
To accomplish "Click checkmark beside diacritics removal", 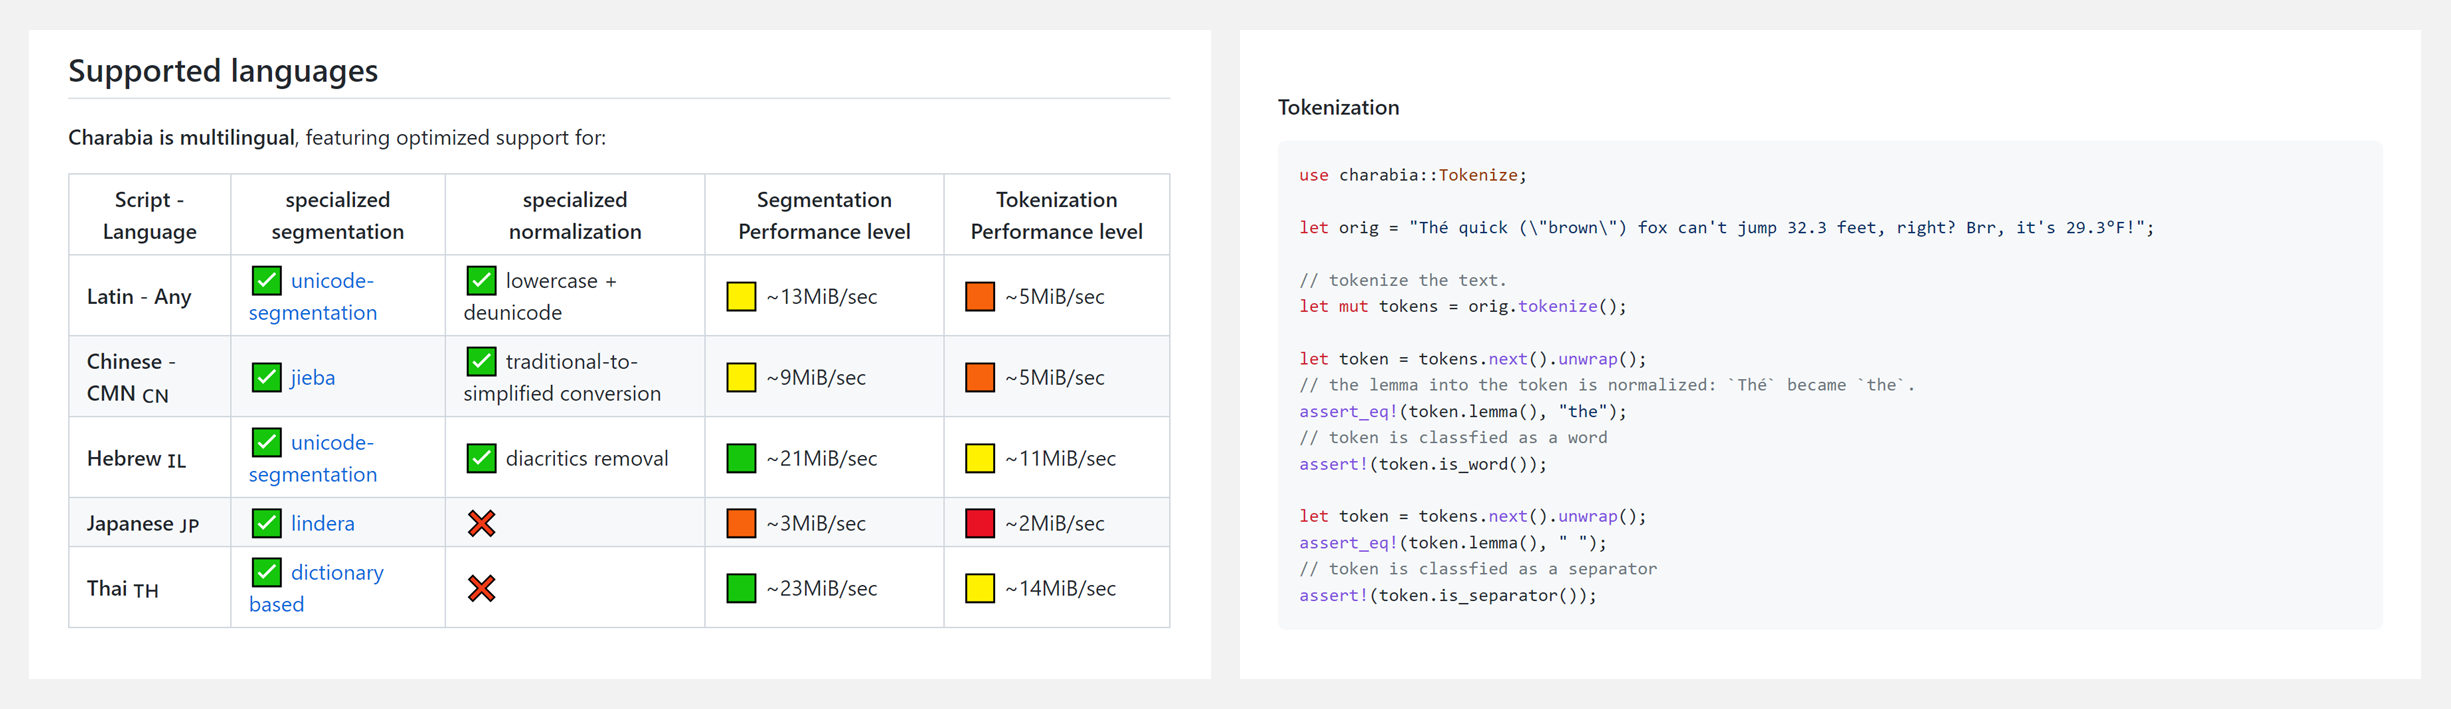I will pos(481,458).
